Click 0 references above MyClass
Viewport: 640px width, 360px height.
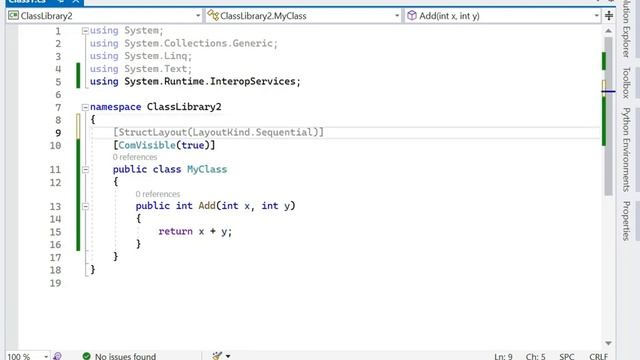[x=135, y=157]
